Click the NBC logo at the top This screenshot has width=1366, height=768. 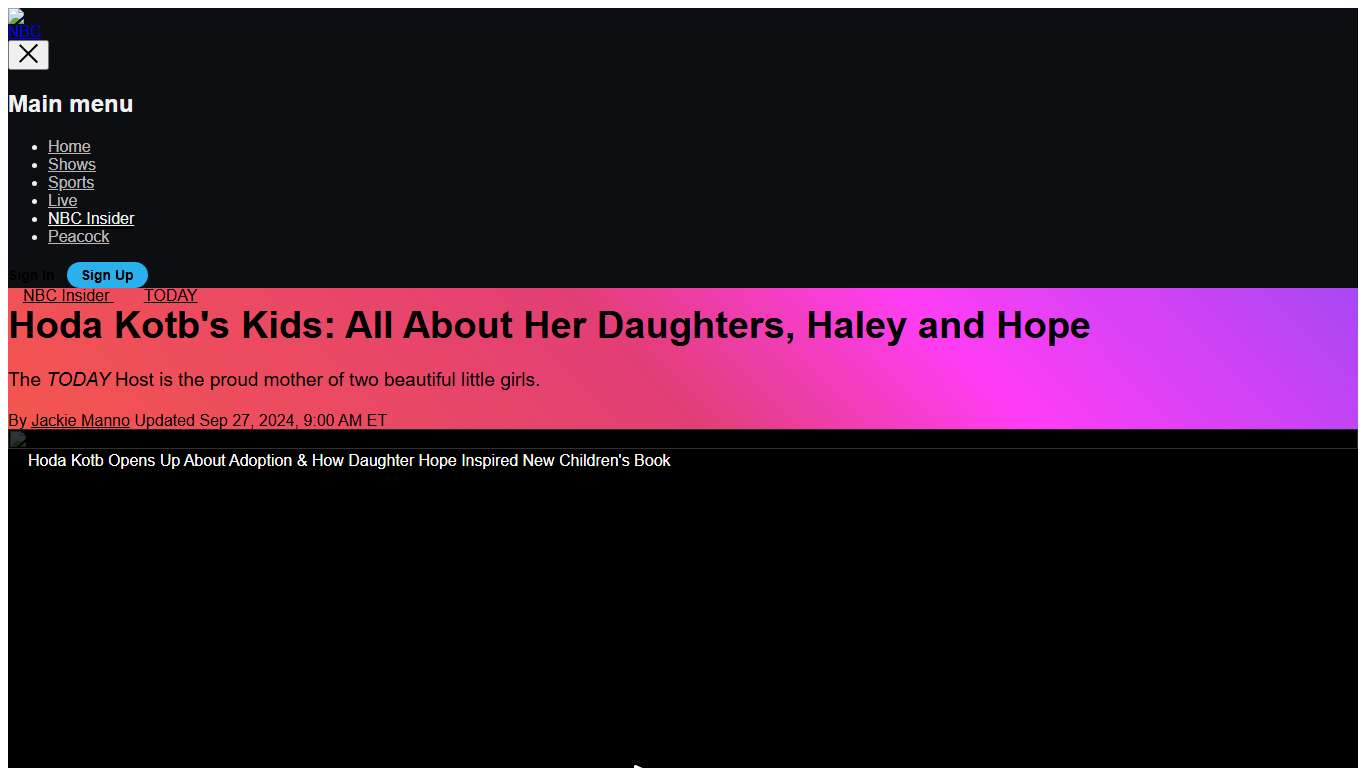23,24
